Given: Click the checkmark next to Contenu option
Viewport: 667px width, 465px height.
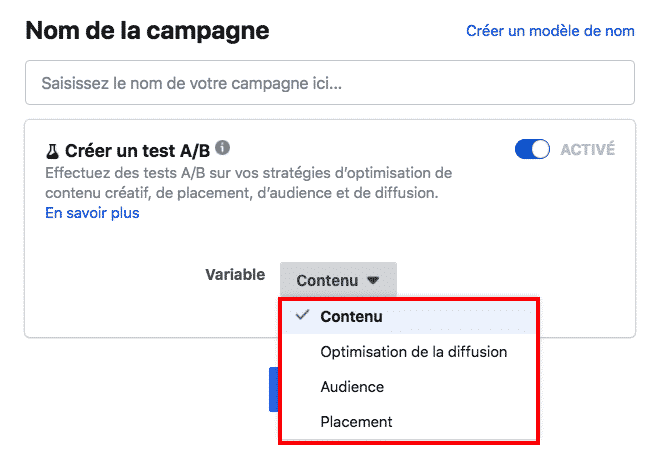Looking at the screenshot, I should pos(302,315).
